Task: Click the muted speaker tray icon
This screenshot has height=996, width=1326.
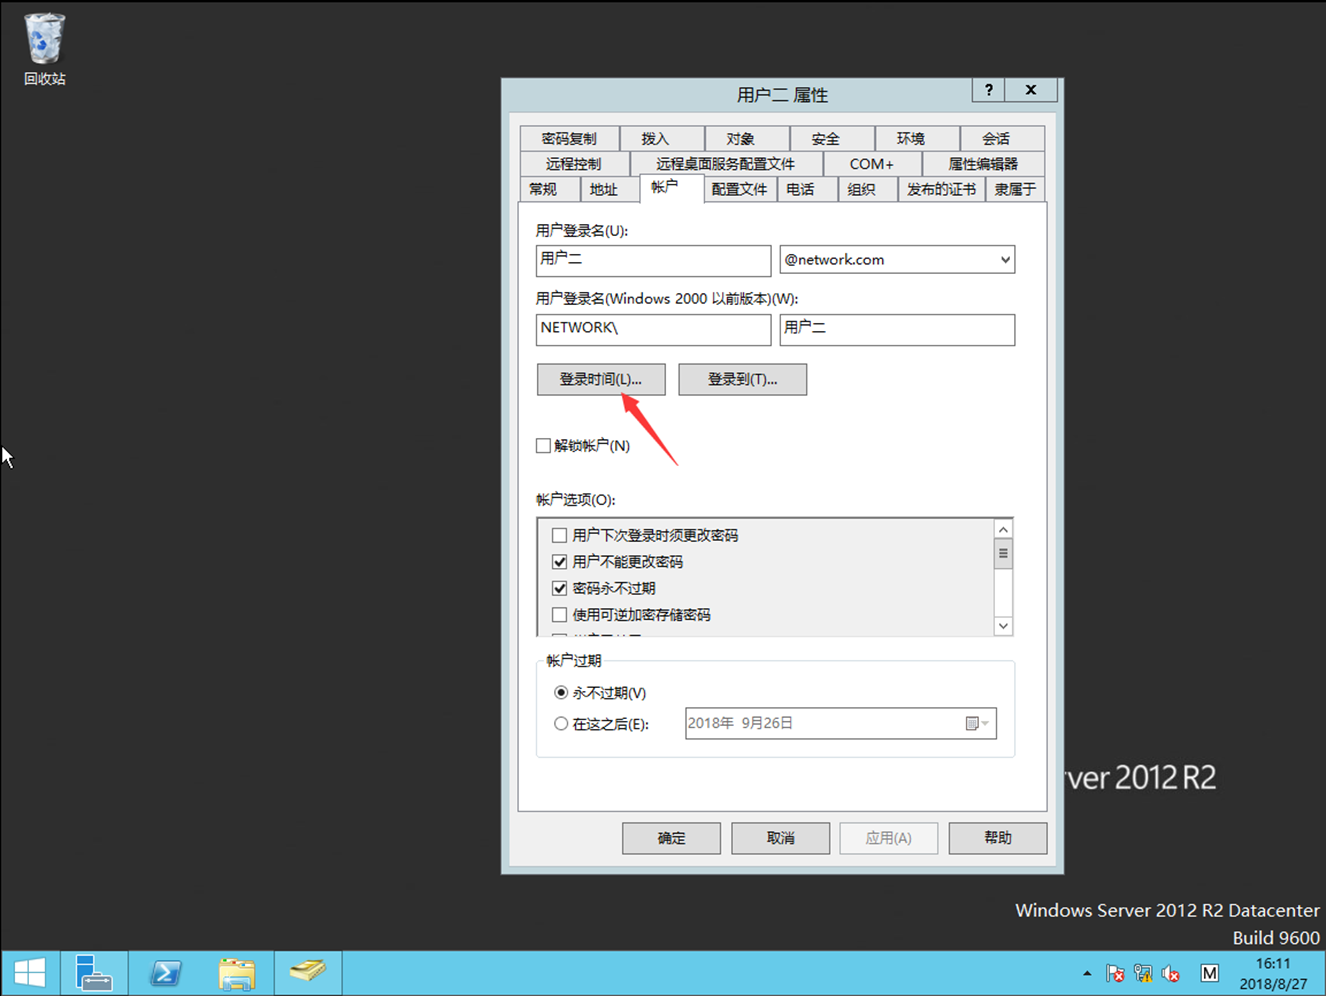Action: [1171, 973]
